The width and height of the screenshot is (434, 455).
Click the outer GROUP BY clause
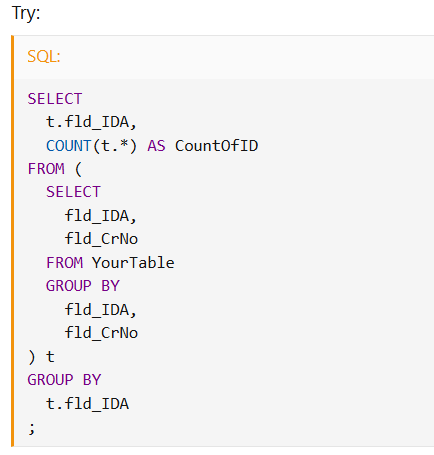tap(64, 380)
